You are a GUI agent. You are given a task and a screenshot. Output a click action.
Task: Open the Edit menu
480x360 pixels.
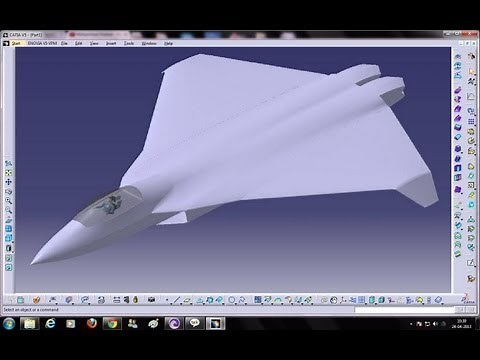point(78,43)
